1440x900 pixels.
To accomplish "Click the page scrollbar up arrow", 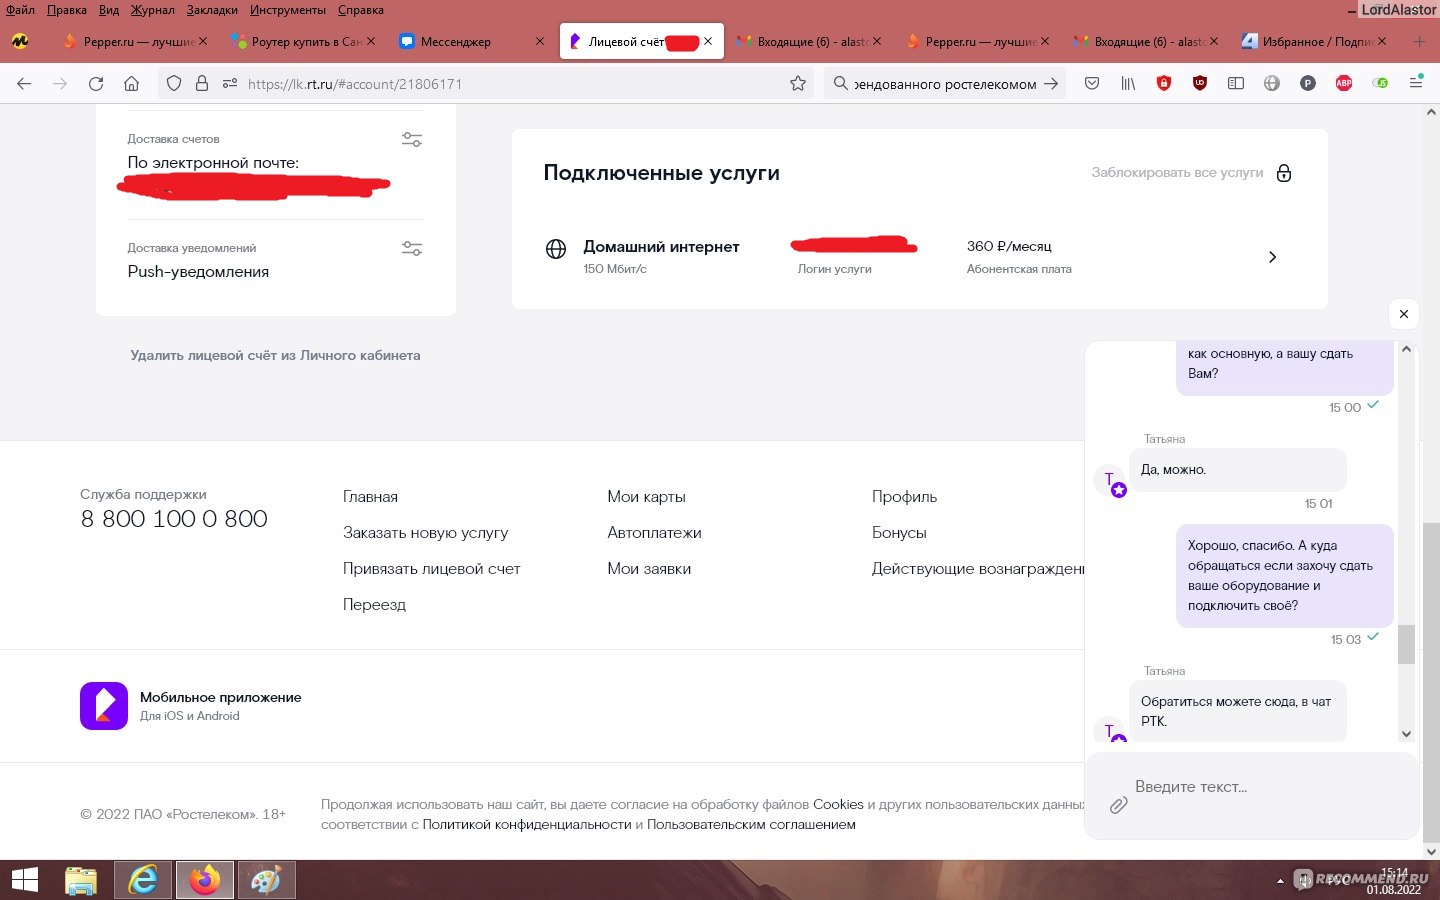I will click(1431, 112).
